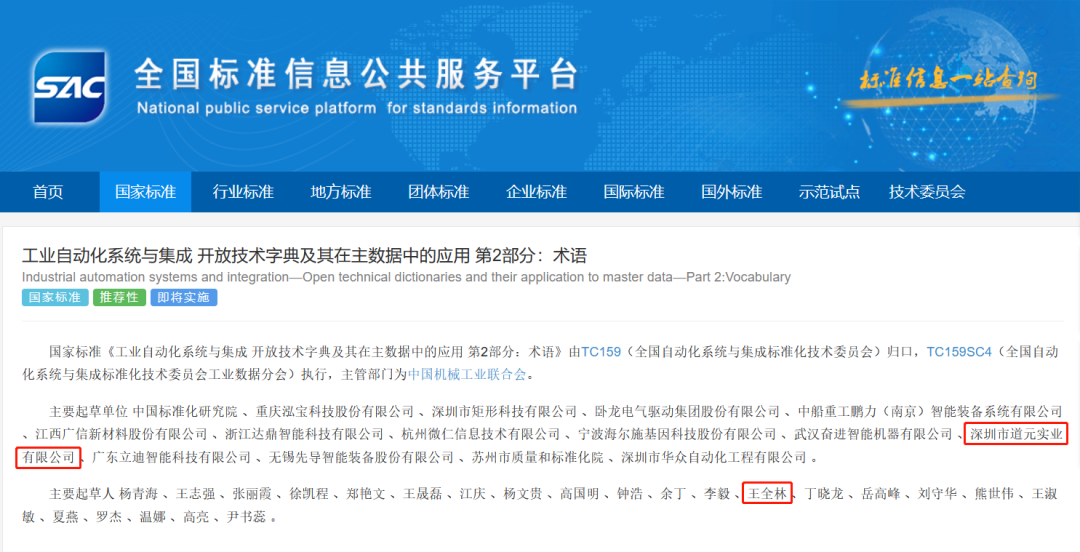Click the company 重庆泓宝科技股份有限公司
The width and height of the screenshot is (1080, 552).
click(335, 412)
